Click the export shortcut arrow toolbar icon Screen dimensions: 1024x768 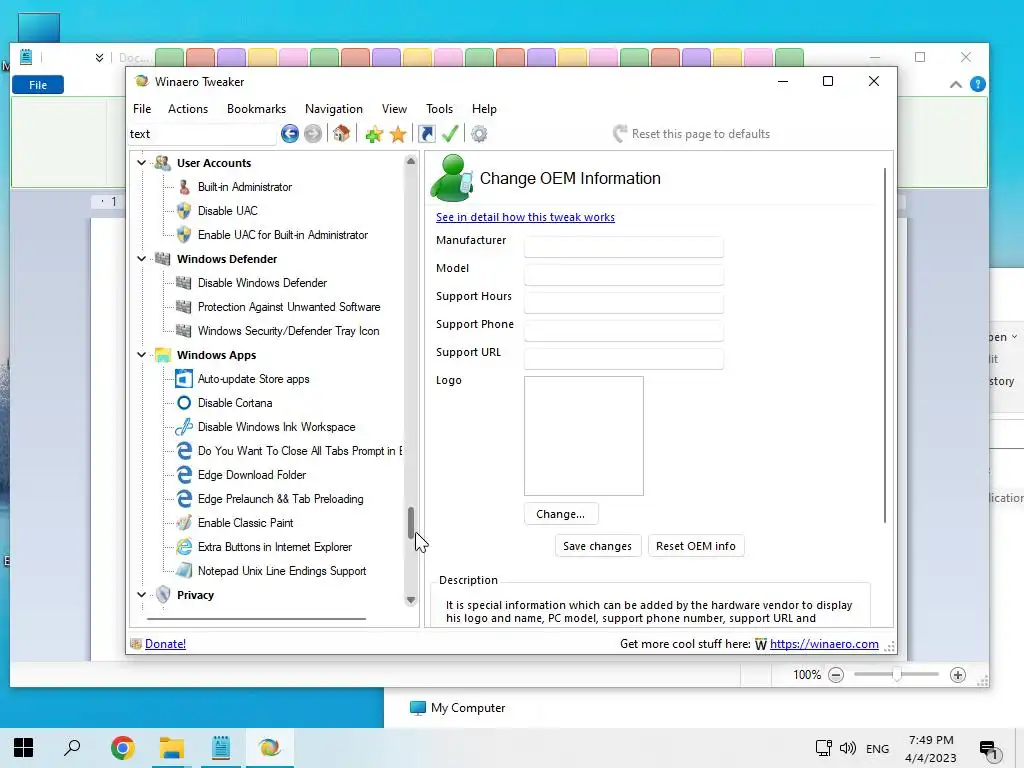click(x=426, y=134)
